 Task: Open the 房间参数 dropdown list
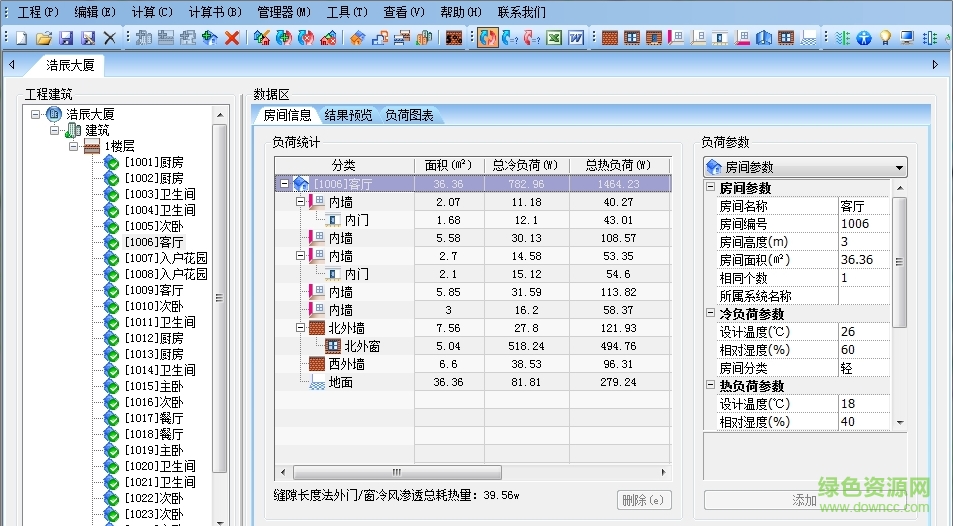(x=900, y=167)
